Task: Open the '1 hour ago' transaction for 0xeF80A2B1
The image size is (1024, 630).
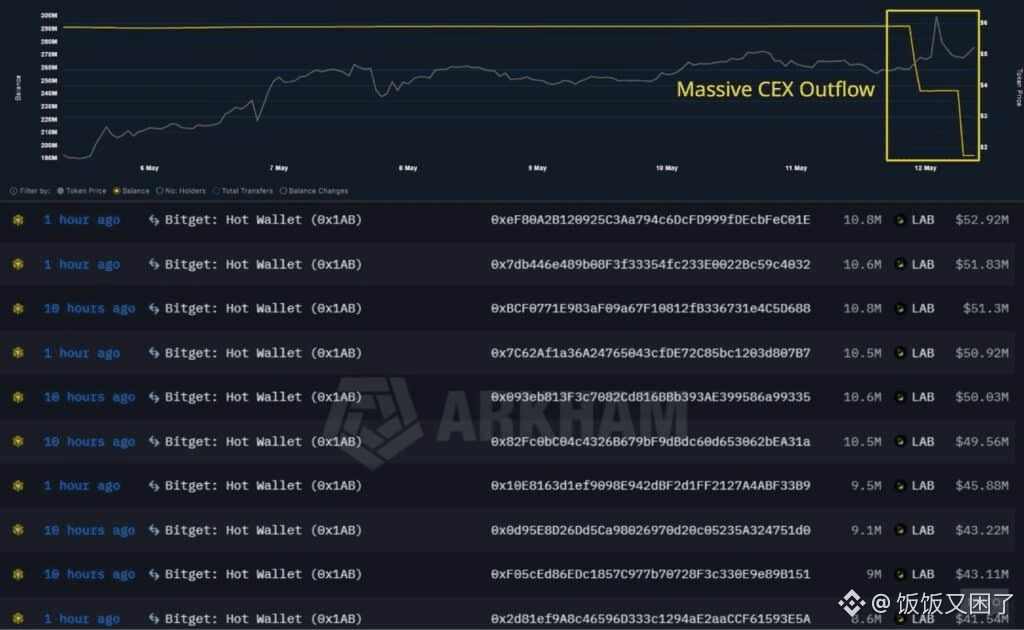Action: [x=82, y=220]
